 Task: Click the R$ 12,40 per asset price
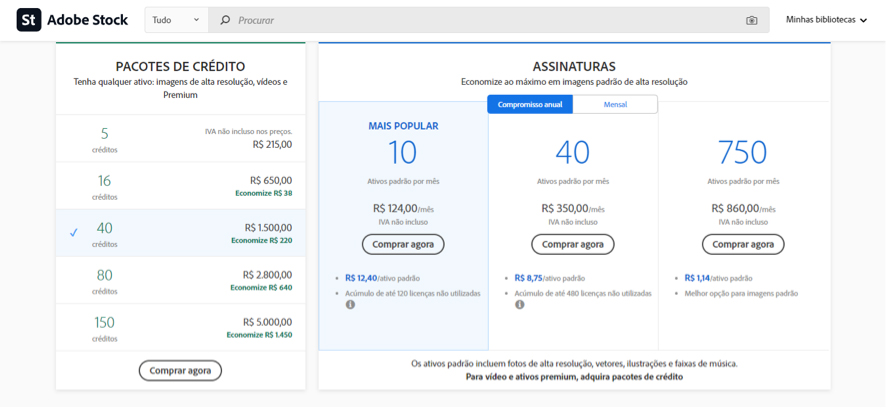pyautogui.click(x=361, y=278)
